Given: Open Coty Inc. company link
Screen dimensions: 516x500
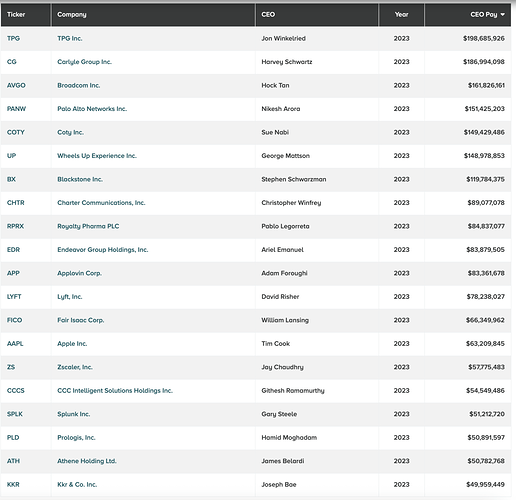Looking at the screenshot, I should click(x=70, y=132).
